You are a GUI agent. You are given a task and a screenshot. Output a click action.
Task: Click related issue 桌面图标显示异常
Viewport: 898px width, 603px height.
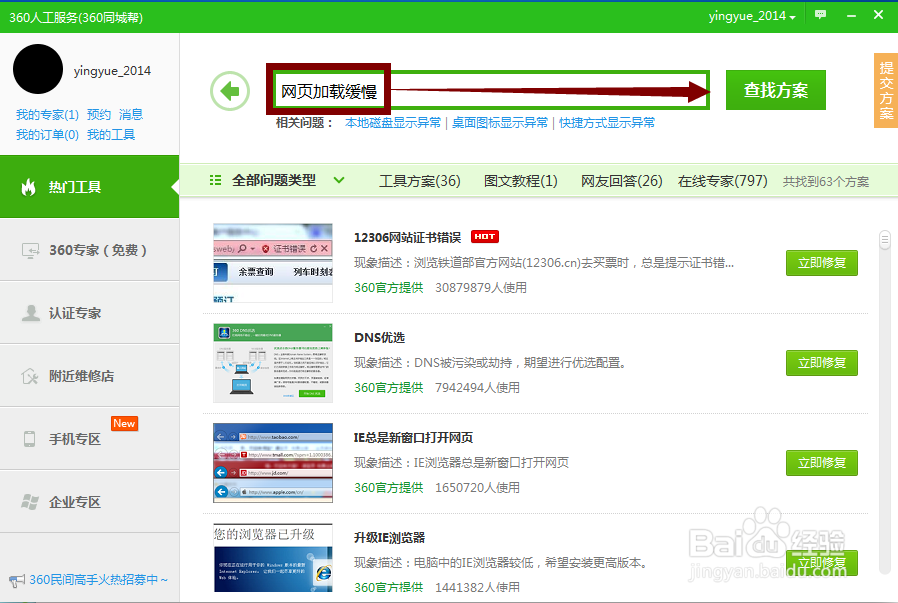click(500, 123)
